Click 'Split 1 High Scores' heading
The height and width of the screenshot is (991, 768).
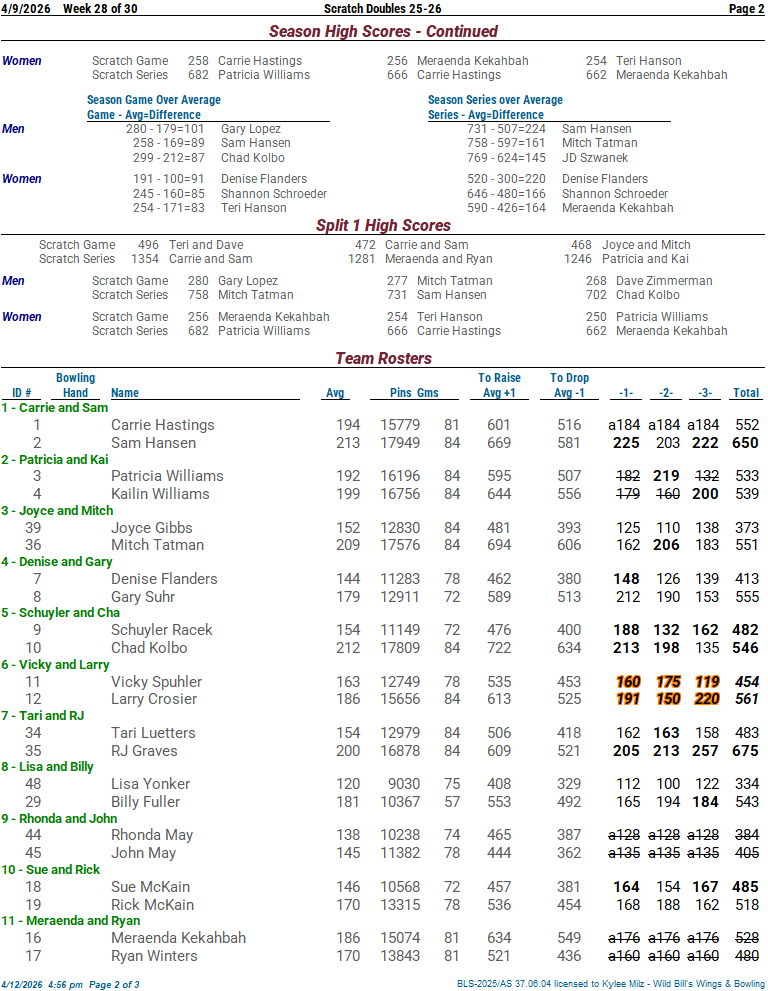(x=383, y=225)
